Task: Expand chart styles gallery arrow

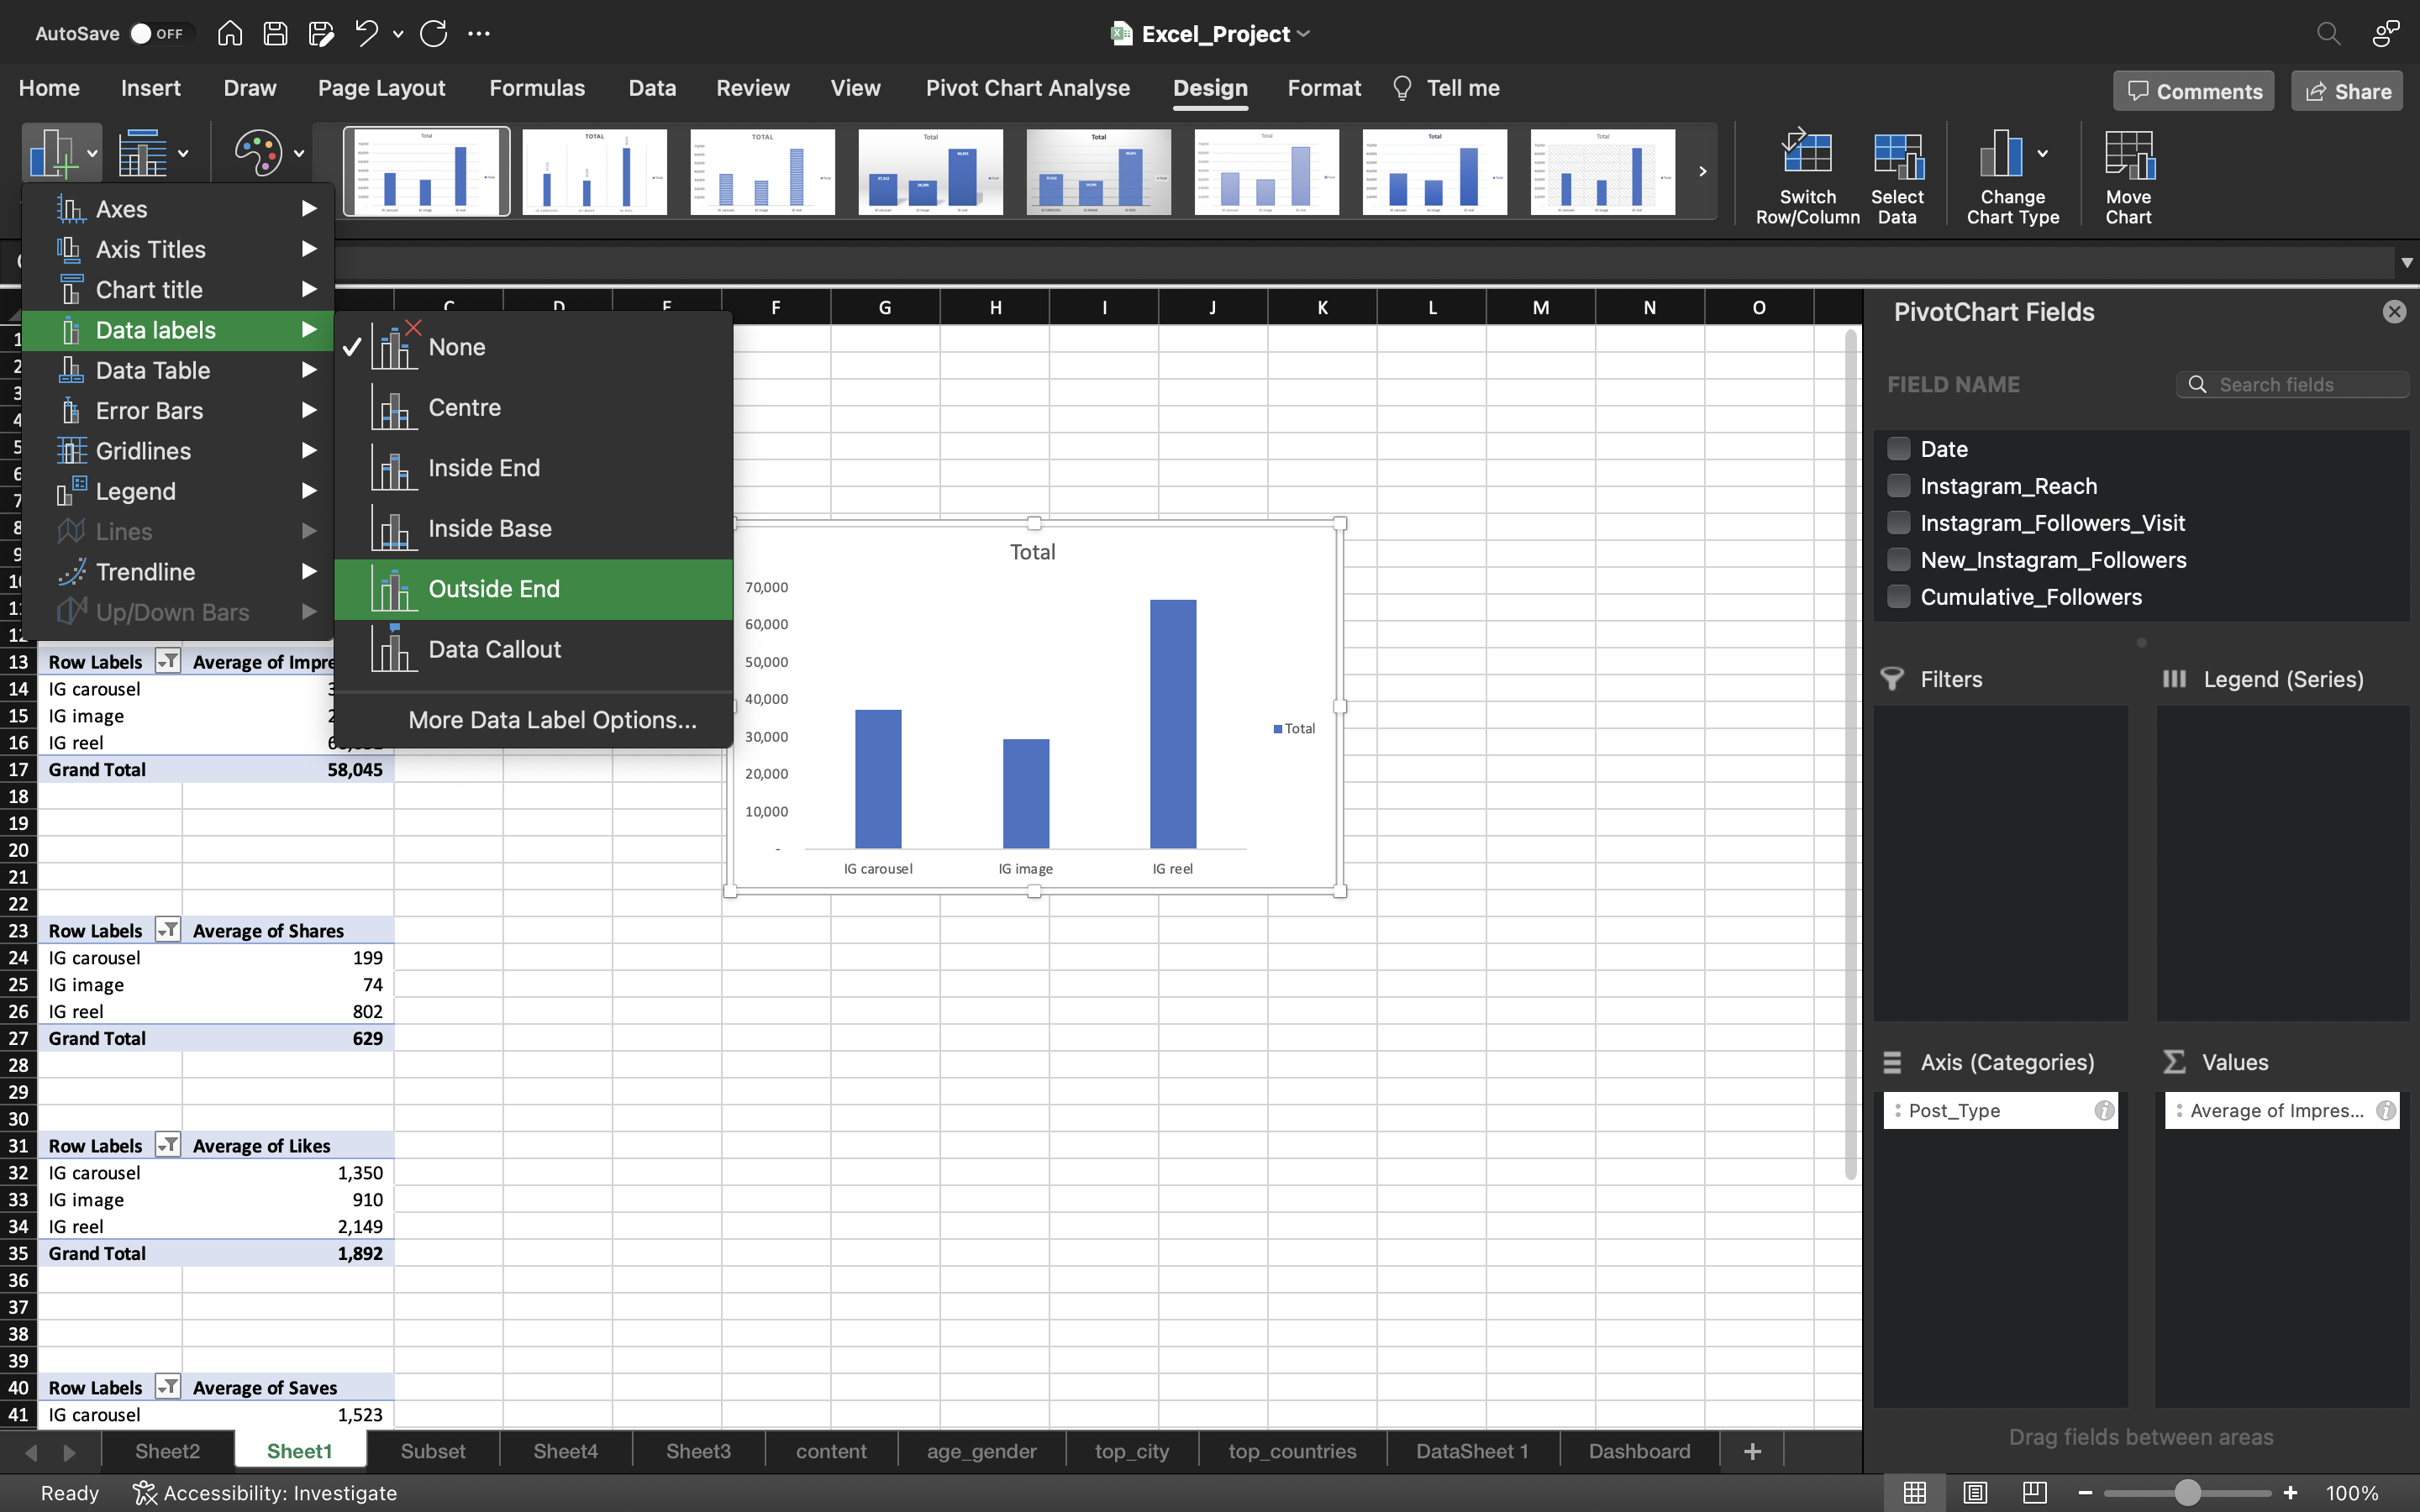Action: coord(1702,171)
